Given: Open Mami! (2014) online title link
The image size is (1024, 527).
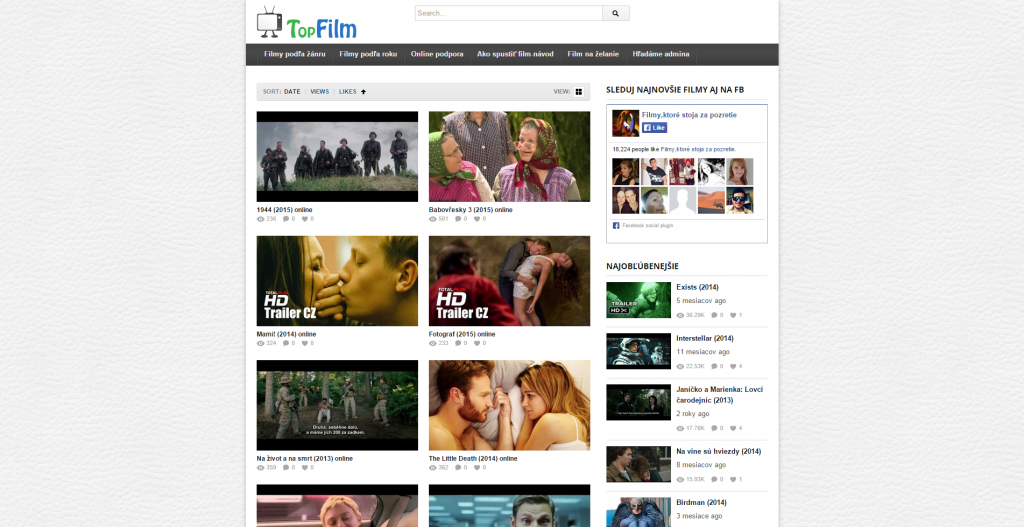Looking at the screenshot, I should coord(286,334).
